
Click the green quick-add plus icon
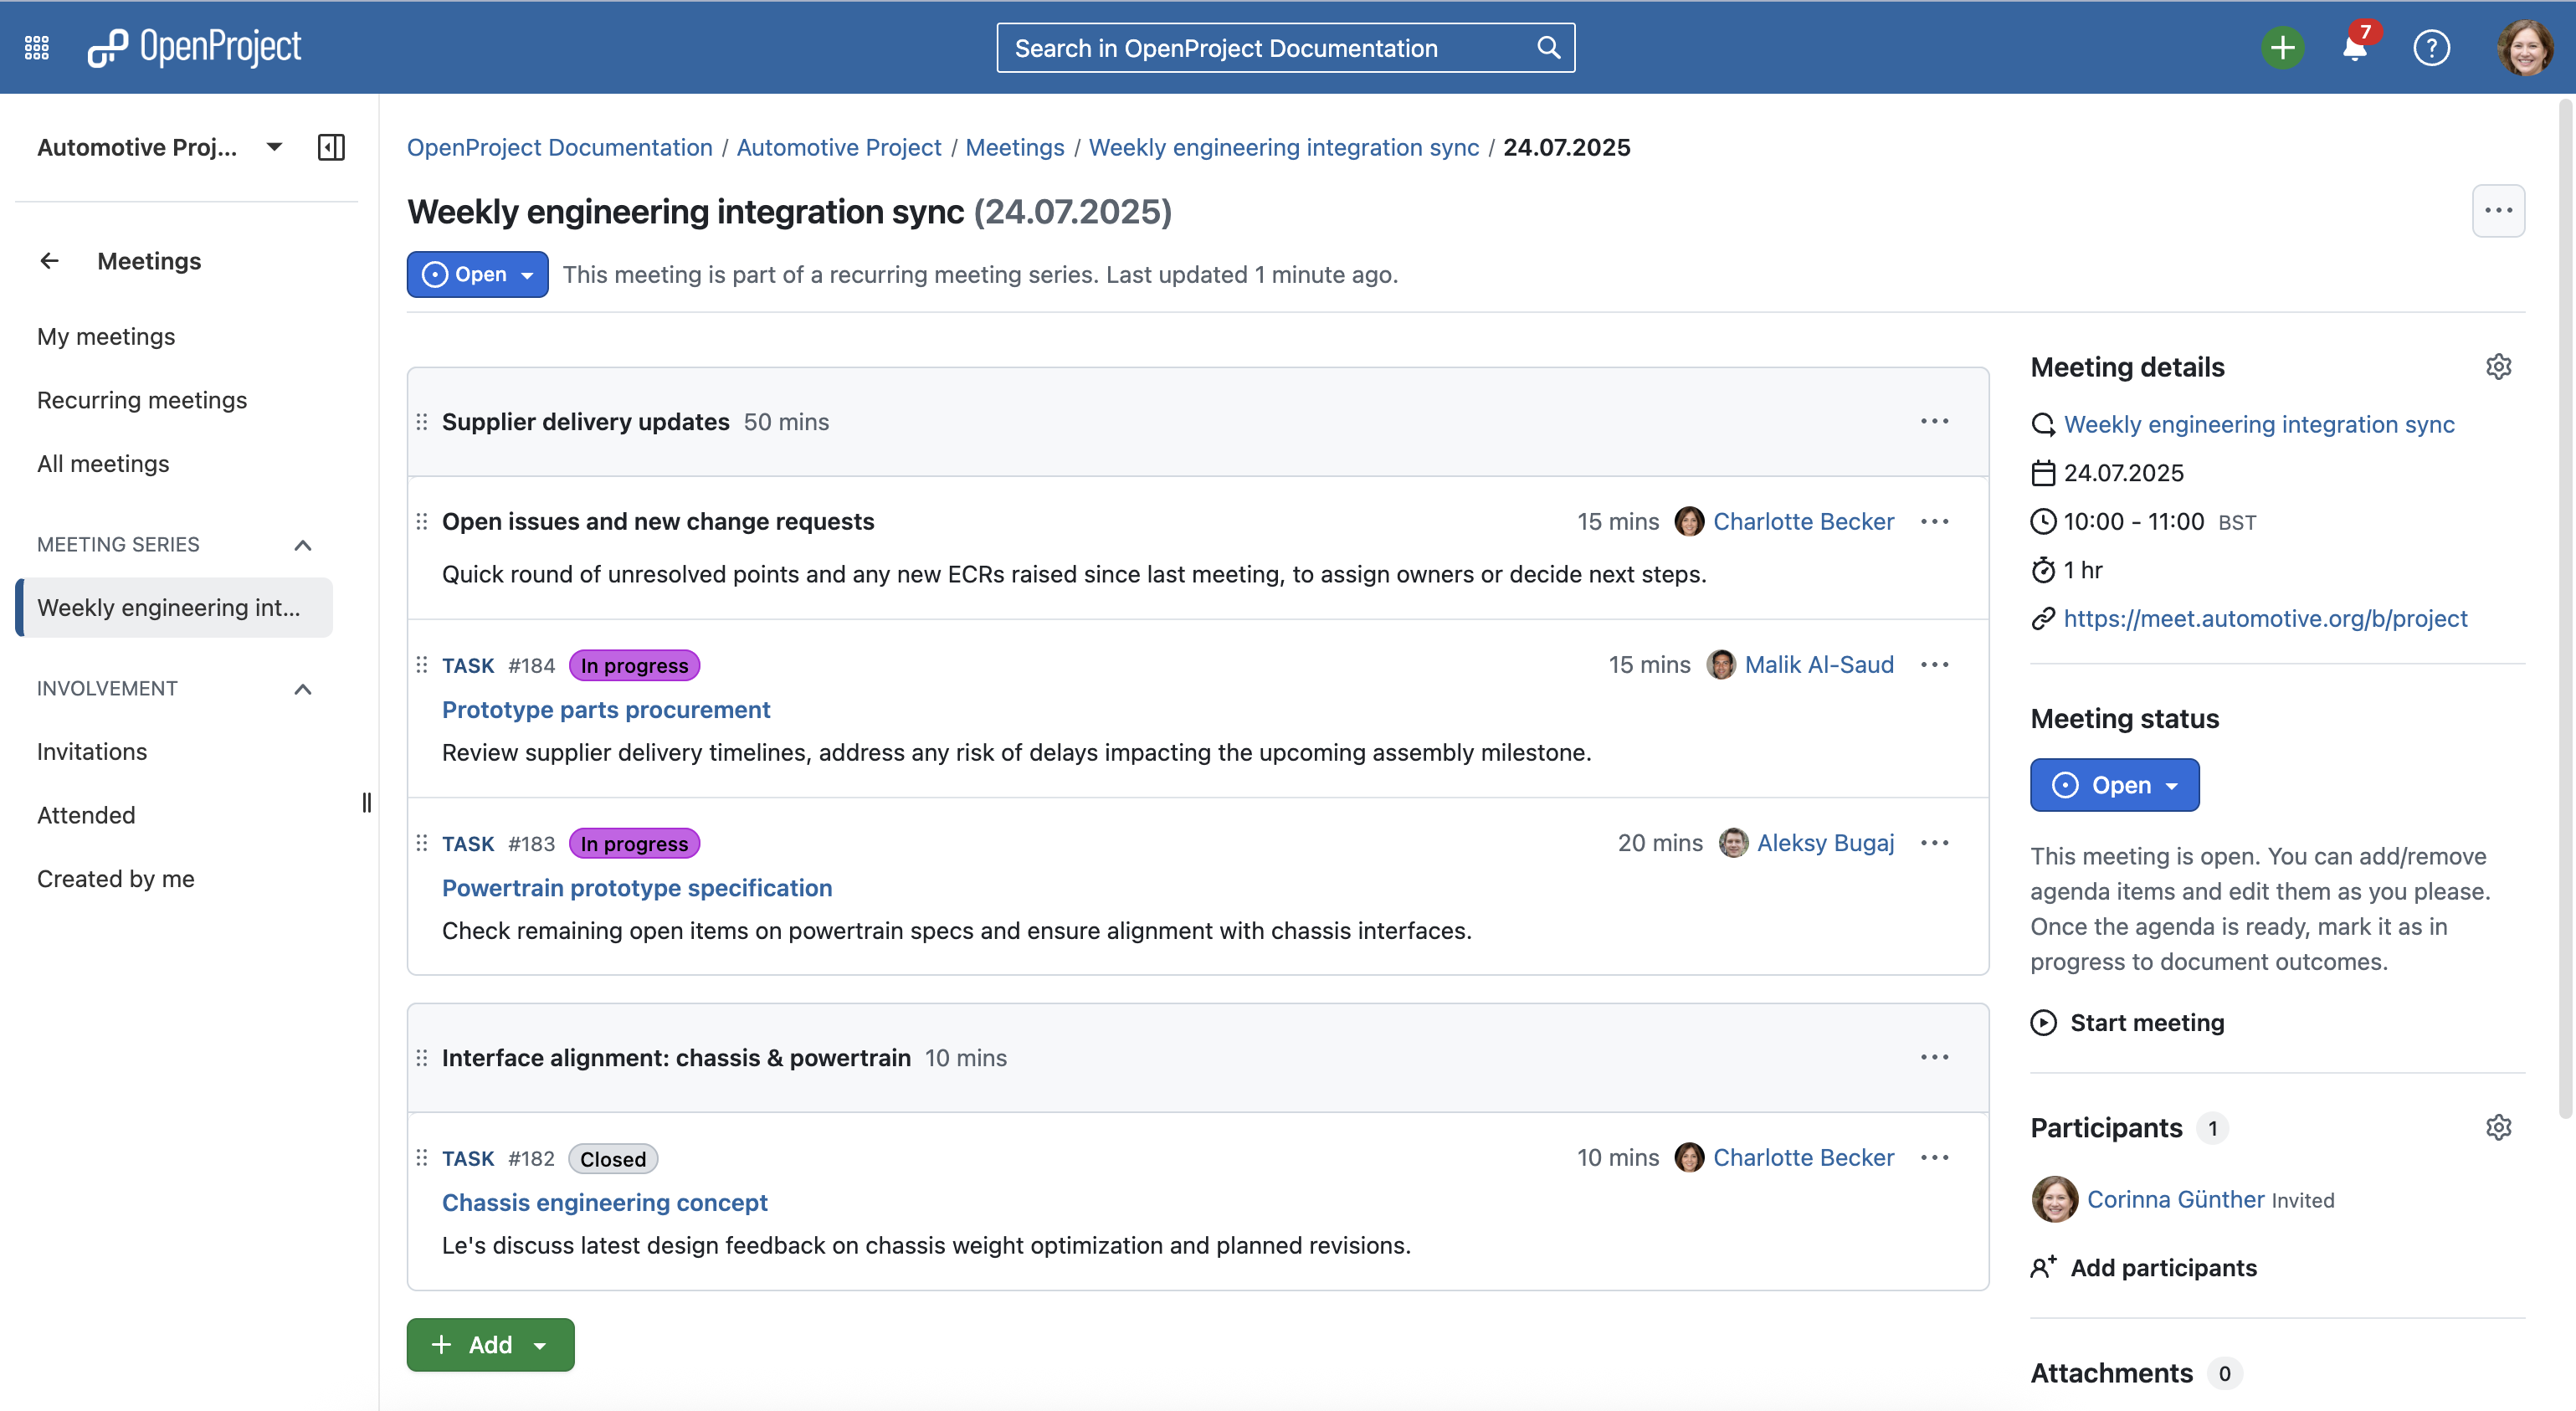(x=2282, y=47)
